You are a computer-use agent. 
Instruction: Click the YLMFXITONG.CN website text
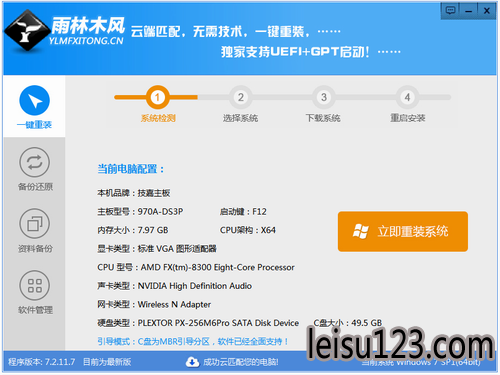click(86, 41)
